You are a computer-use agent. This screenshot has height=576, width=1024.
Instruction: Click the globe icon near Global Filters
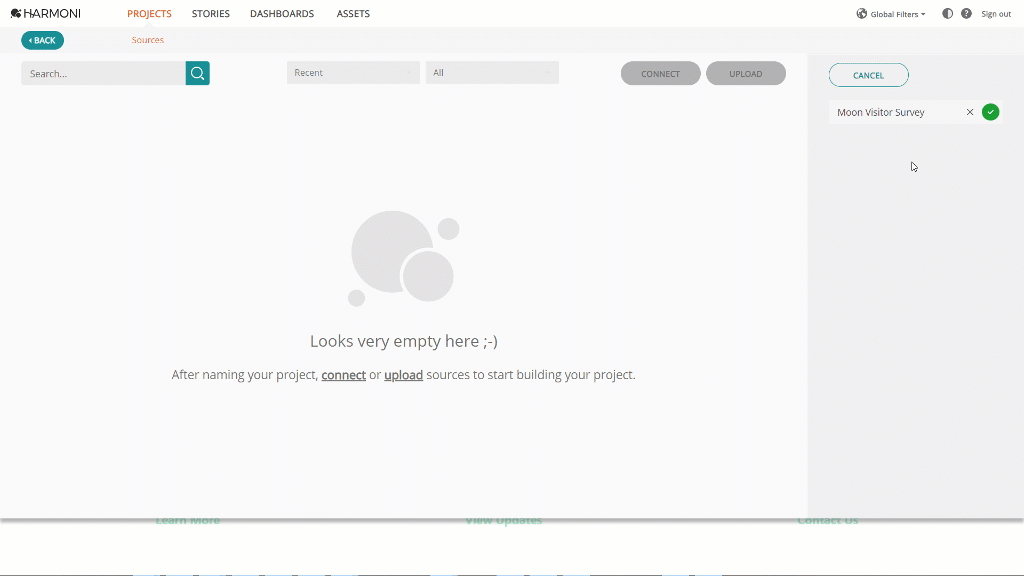[x=860, y=13]
